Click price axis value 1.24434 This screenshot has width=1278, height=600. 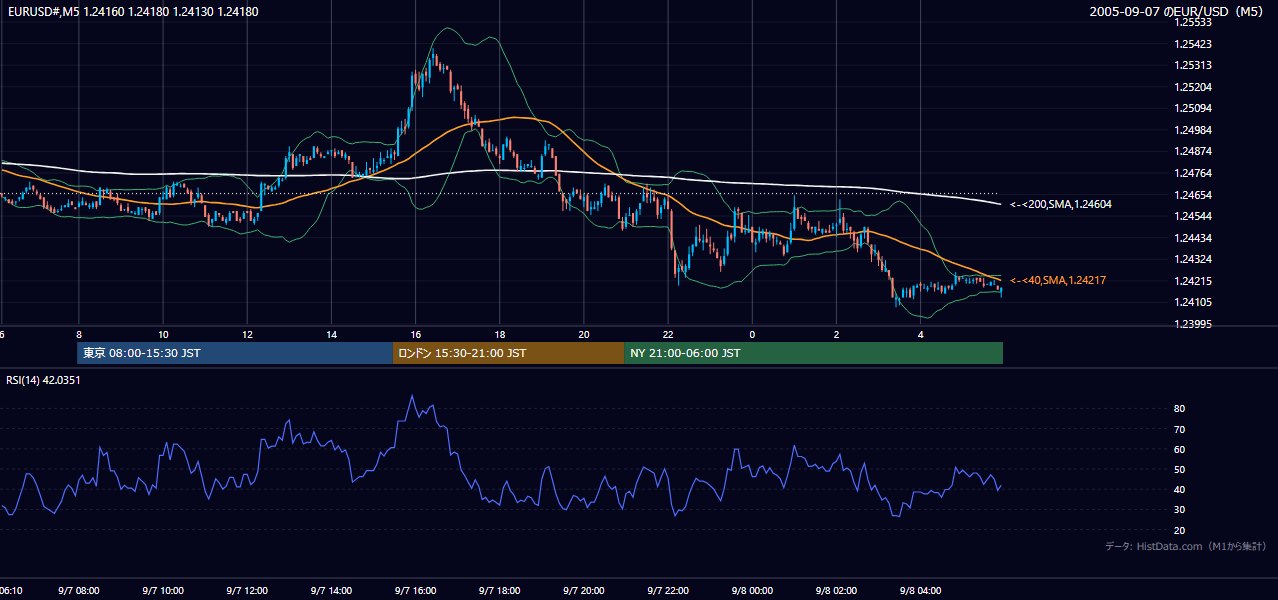tap(1193, 238)
